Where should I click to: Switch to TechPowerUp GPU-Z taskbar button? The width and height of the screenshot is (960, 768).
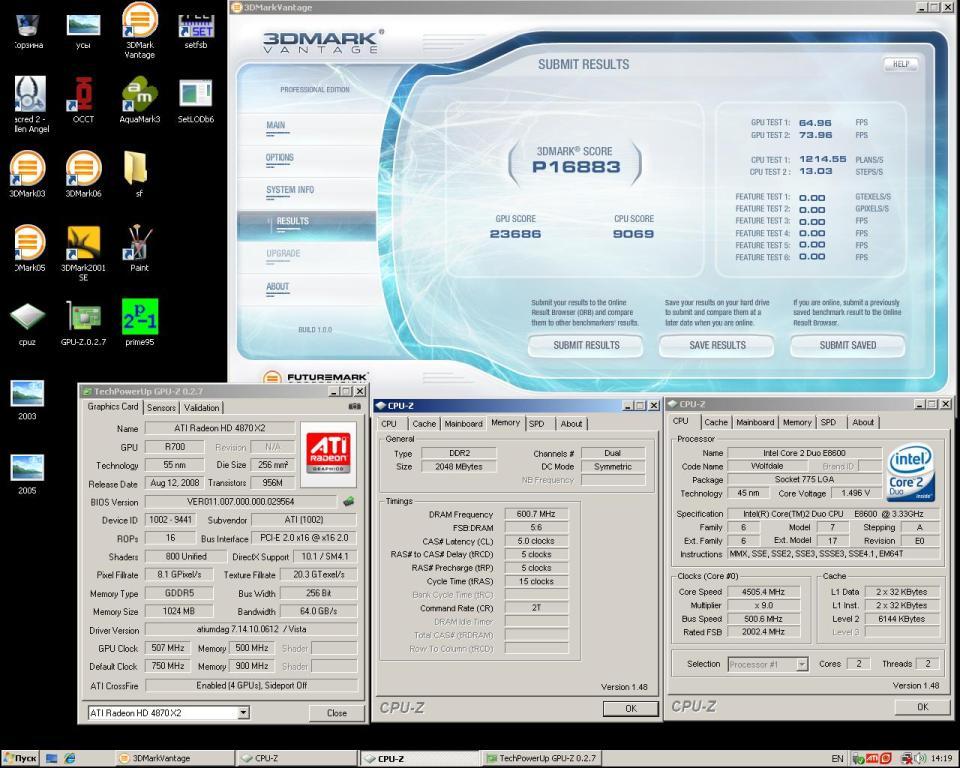(x=542, y=758)
